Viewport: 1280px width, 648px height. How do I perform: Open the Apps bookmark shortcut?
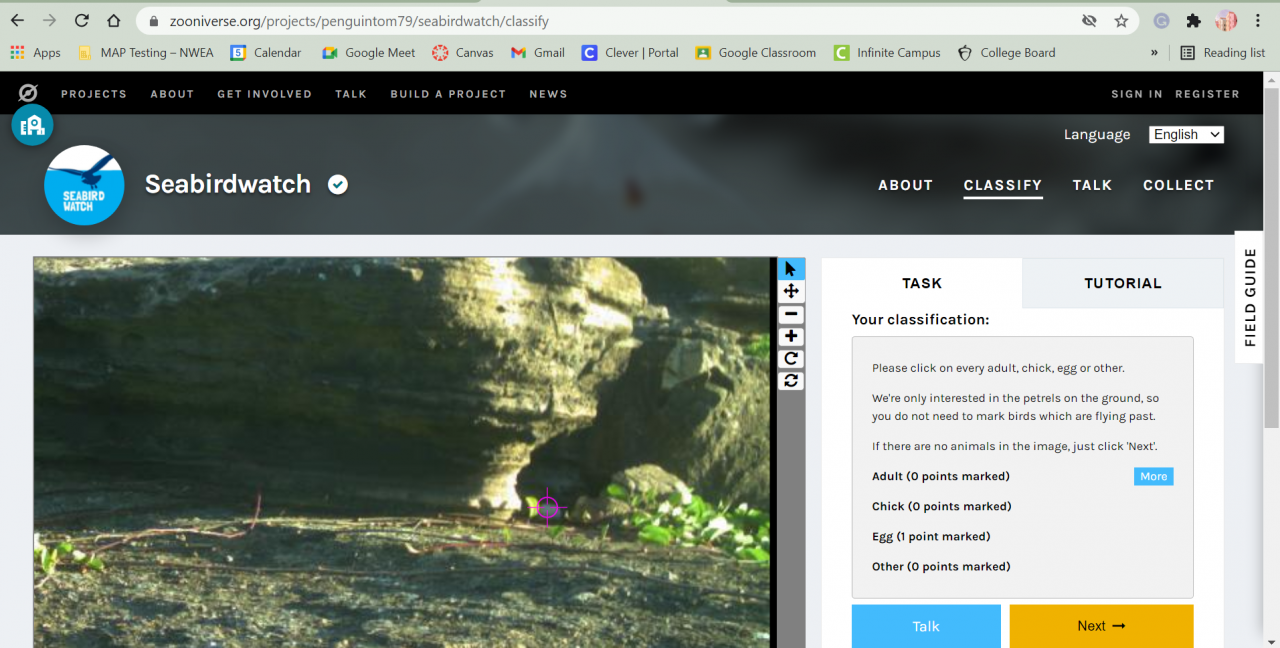[35, 53]
